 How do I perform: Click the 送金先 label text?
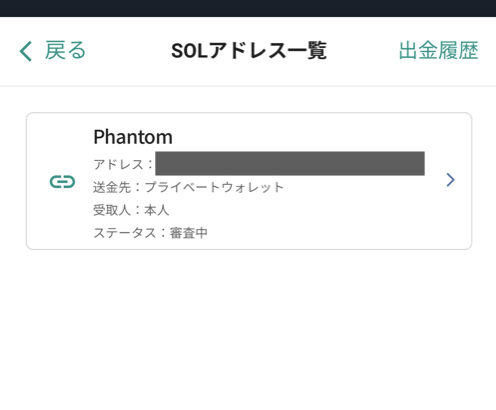point(112,187)
